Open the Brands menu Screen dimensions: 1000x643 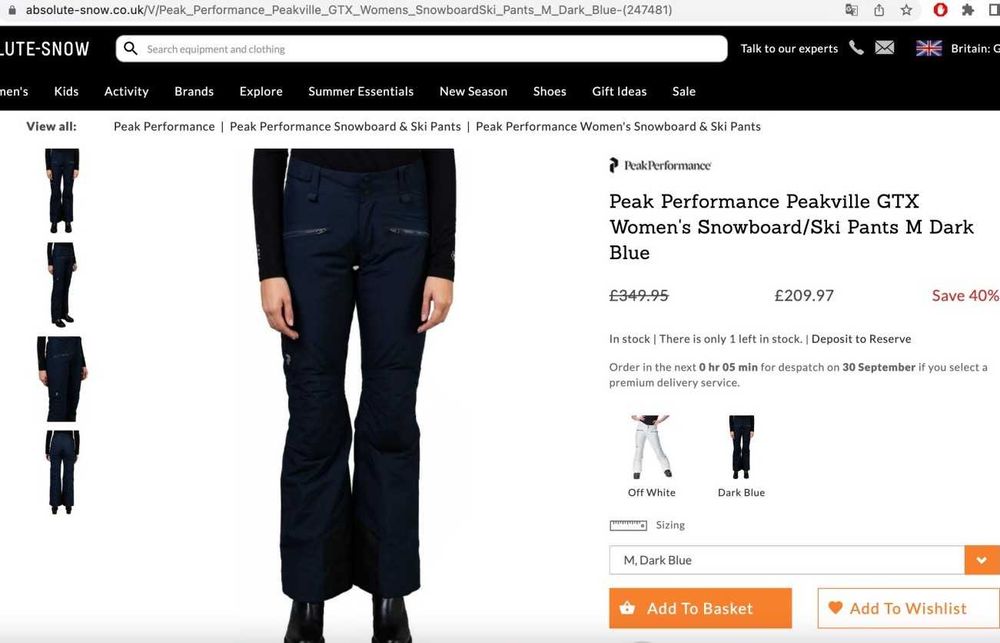pyautogui.click(x=194, y=91)
